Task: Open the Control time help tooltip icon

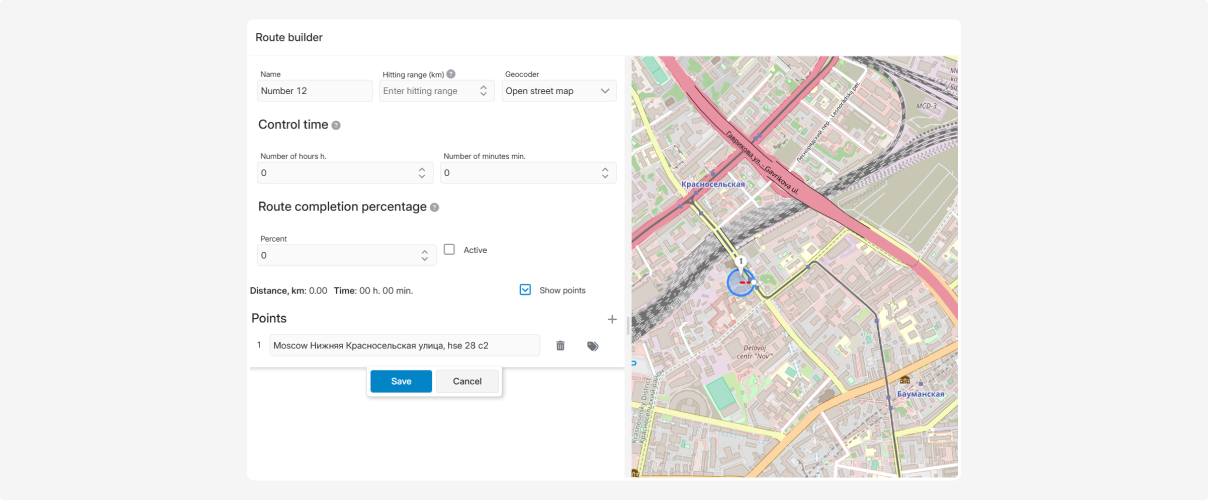Action: pos(336,126)
